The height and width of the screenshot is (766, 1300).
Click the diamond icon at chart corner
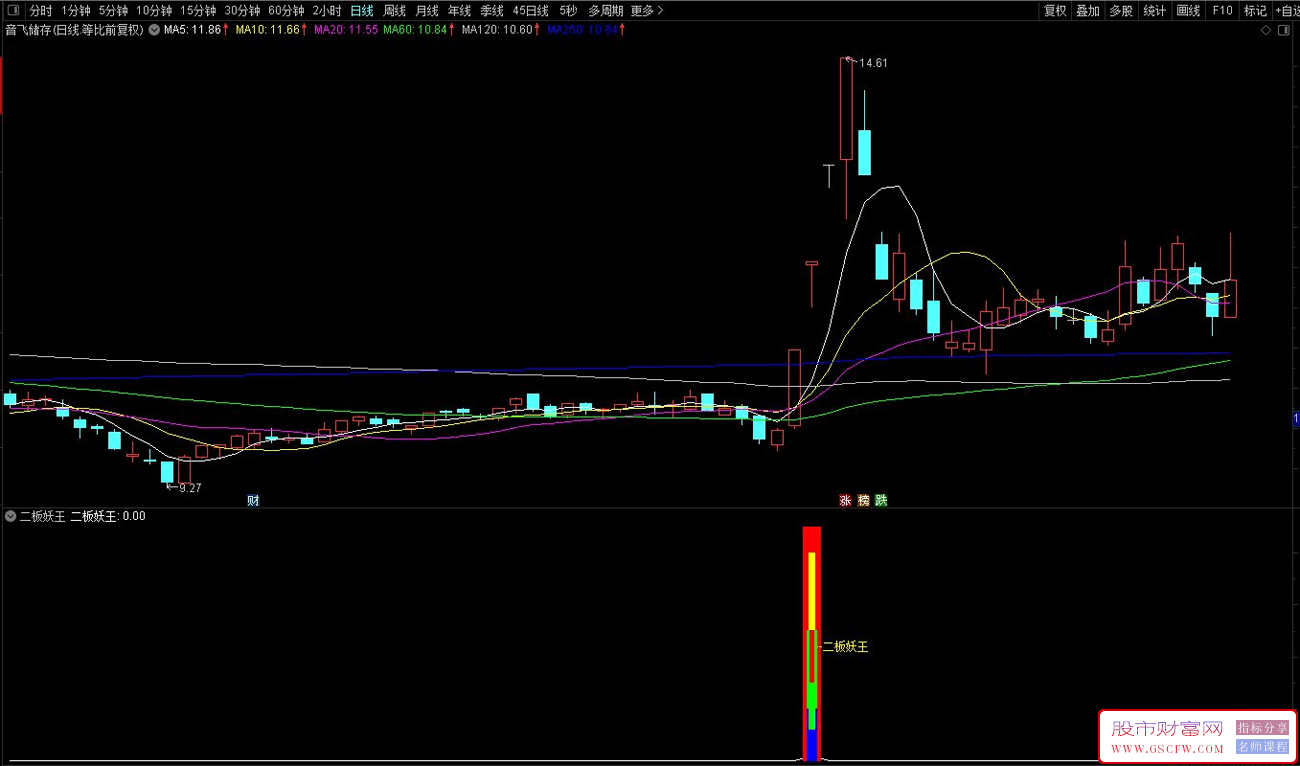pos(1266,30)
